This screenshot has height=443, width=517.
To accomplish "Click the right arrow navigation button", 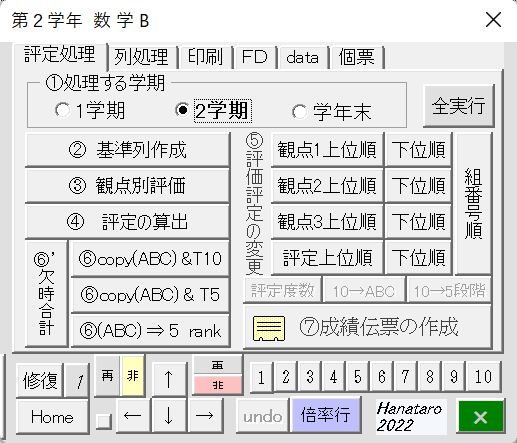I will 205,415.
